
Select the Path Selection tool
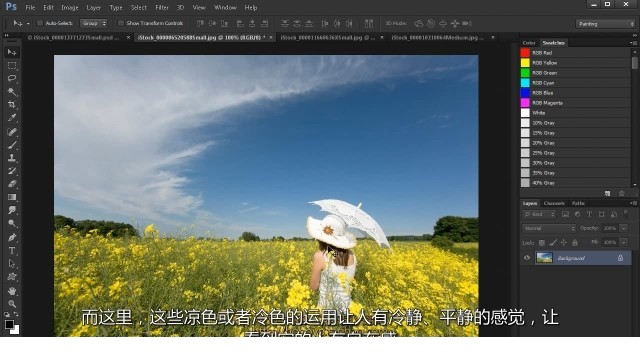[12, 264]
